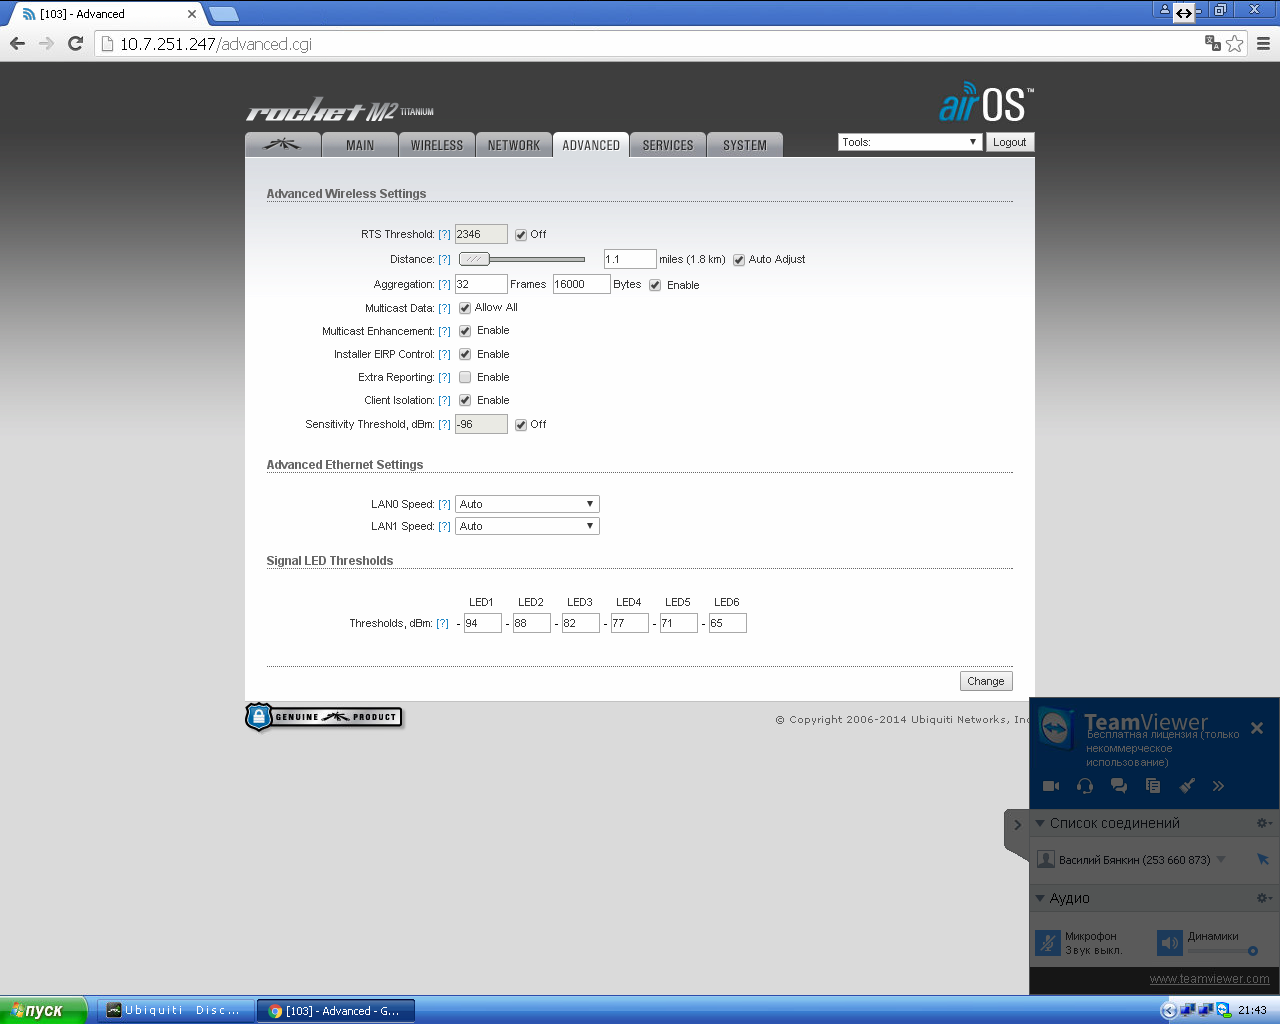Bookmark this page with the star icon
Viewport: 1280px width, 1024px height.
1235,43
